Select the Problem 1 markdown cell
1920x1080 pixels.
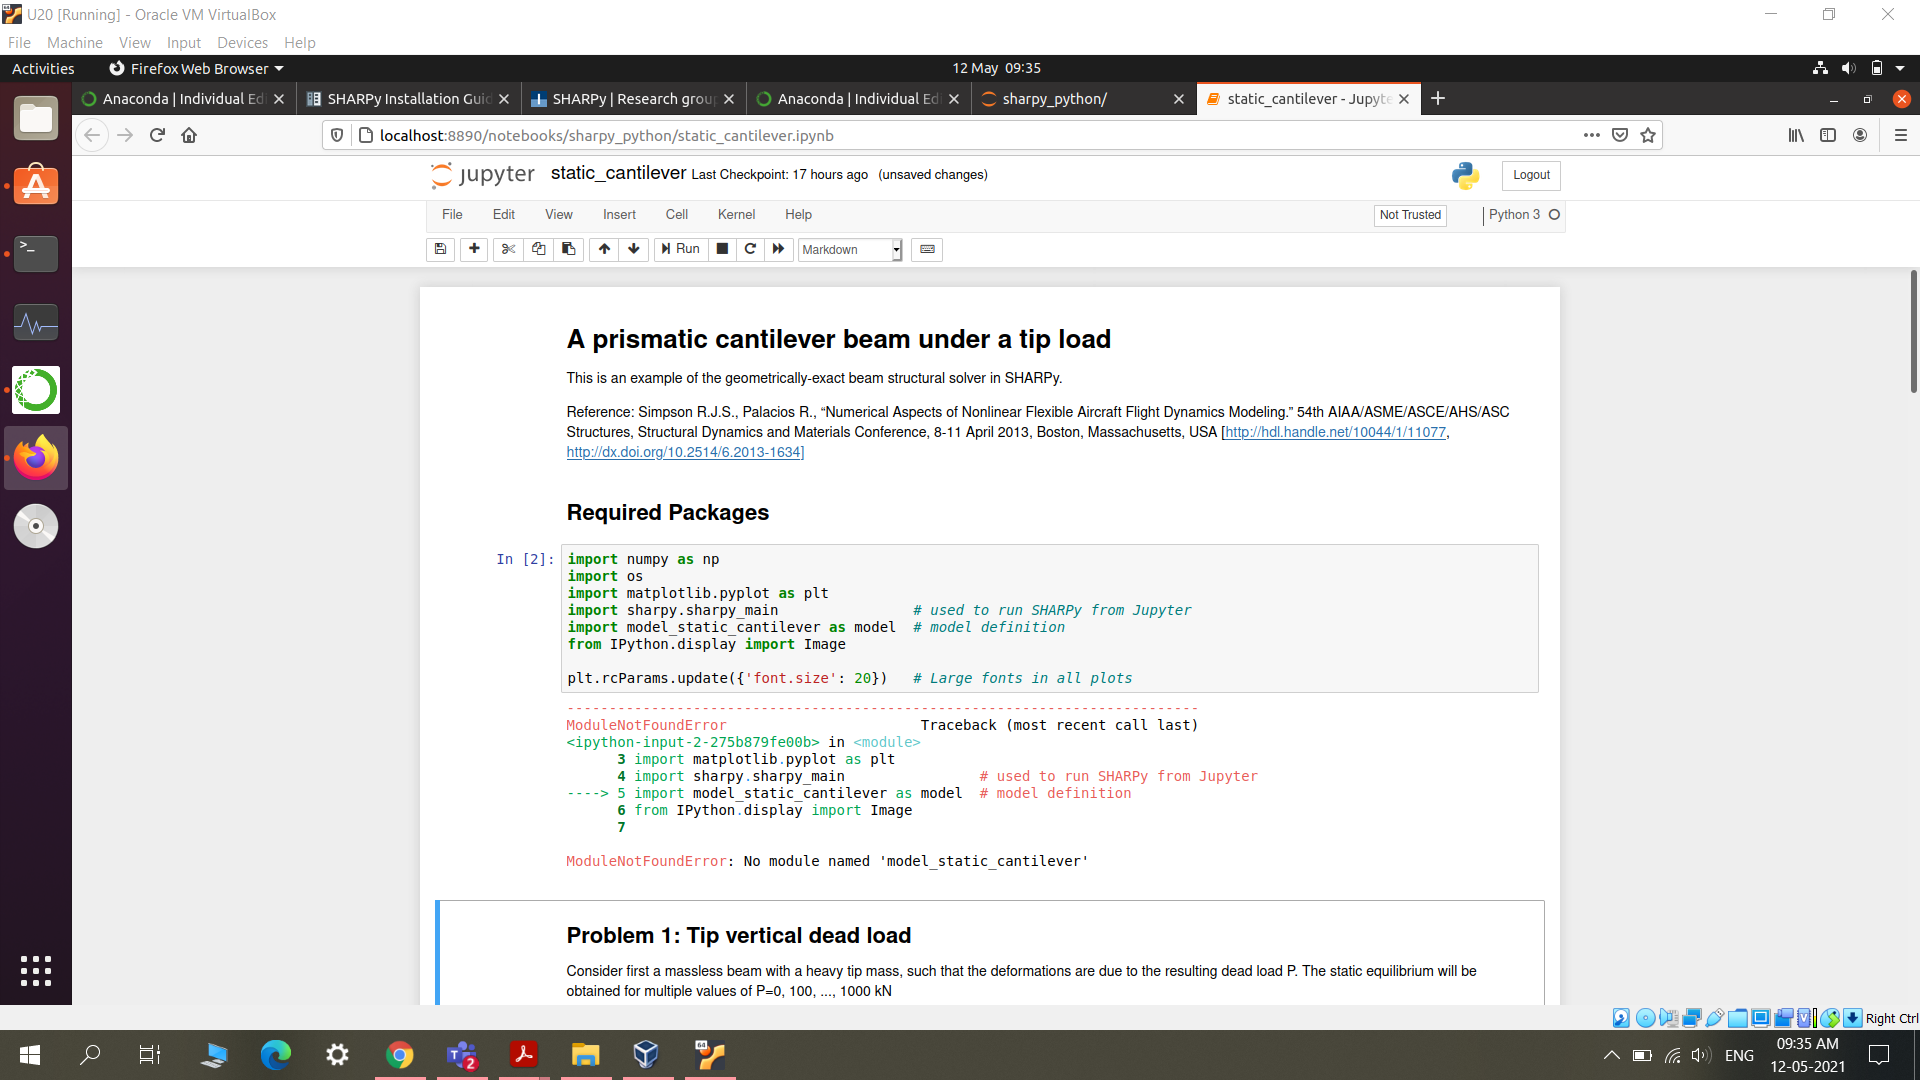pyautogui.click(x=990, y=952)
